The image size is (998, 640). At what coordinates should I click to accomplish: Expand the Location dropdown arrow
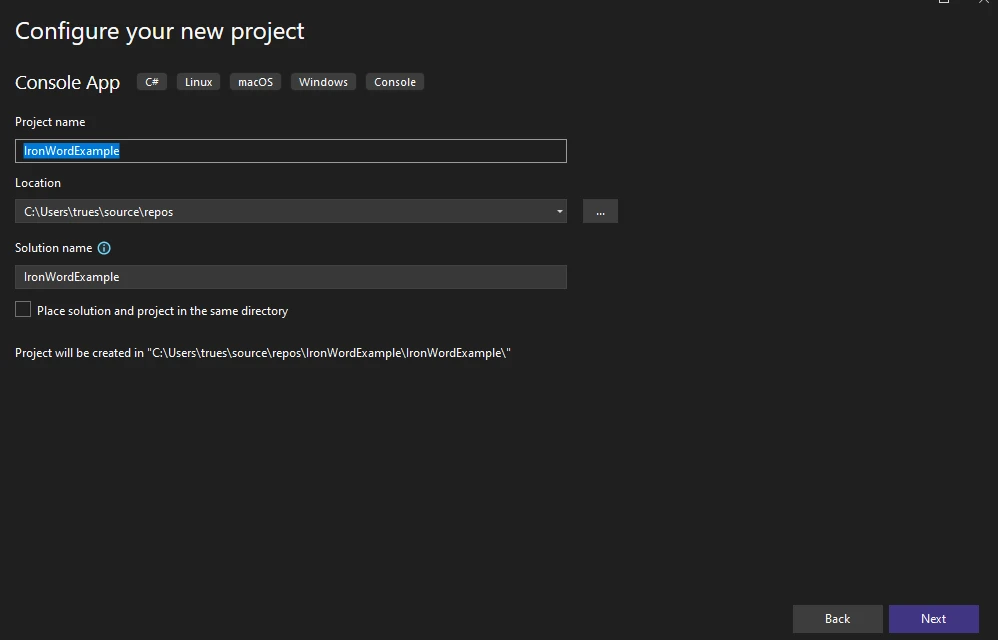tap(559, 211)
